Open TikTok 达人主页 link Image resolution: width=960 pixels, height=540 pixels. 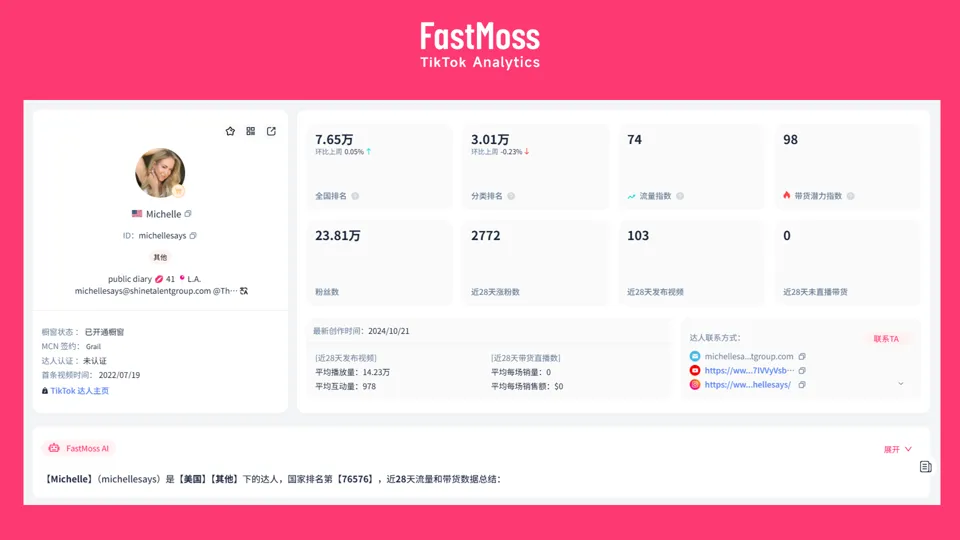pyautogui.click(x=80, y=391)
